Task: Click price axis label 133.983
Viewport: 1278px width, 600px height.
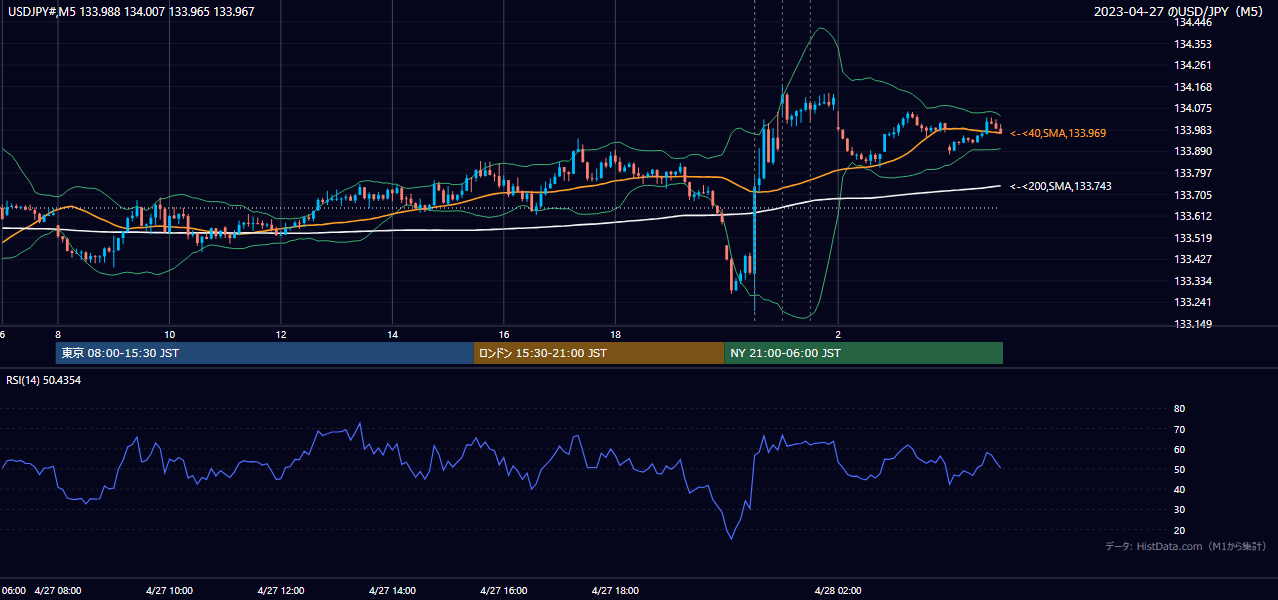Action: pyautogui.click(x=1194, y=130)
